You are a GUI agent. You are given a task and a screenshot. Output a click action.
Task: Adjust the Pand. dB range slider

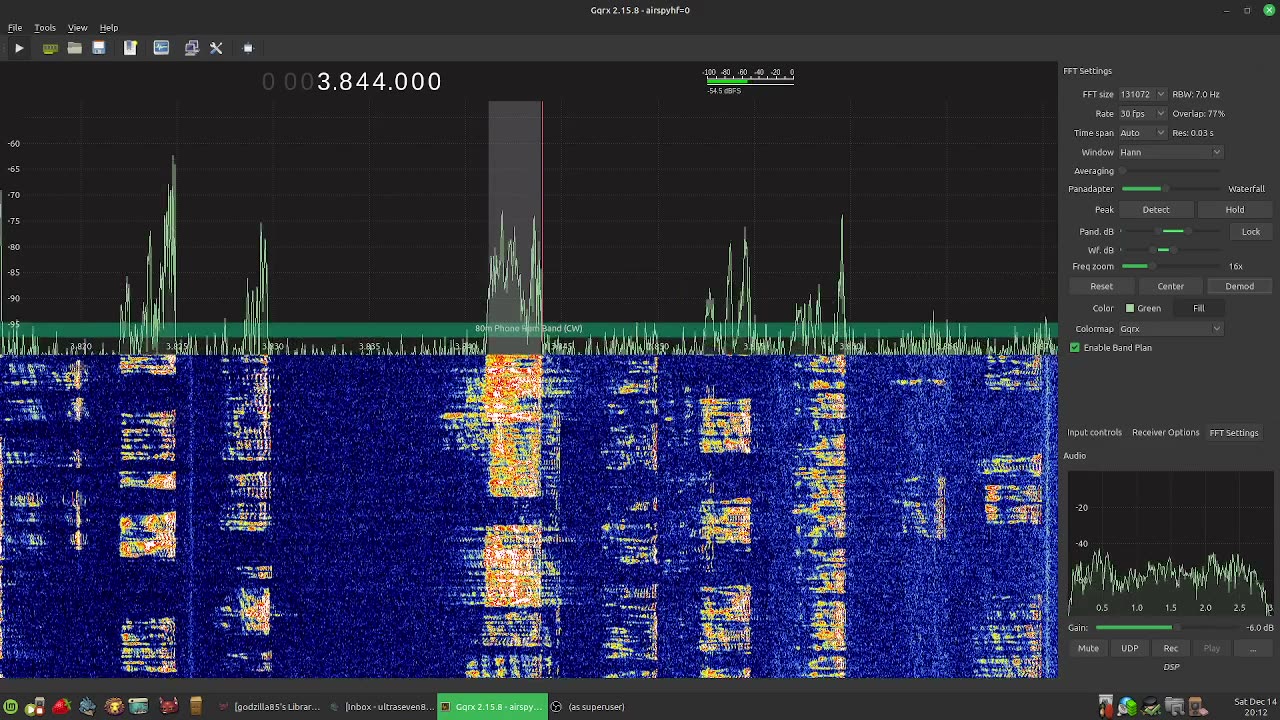click(1170, 232)
